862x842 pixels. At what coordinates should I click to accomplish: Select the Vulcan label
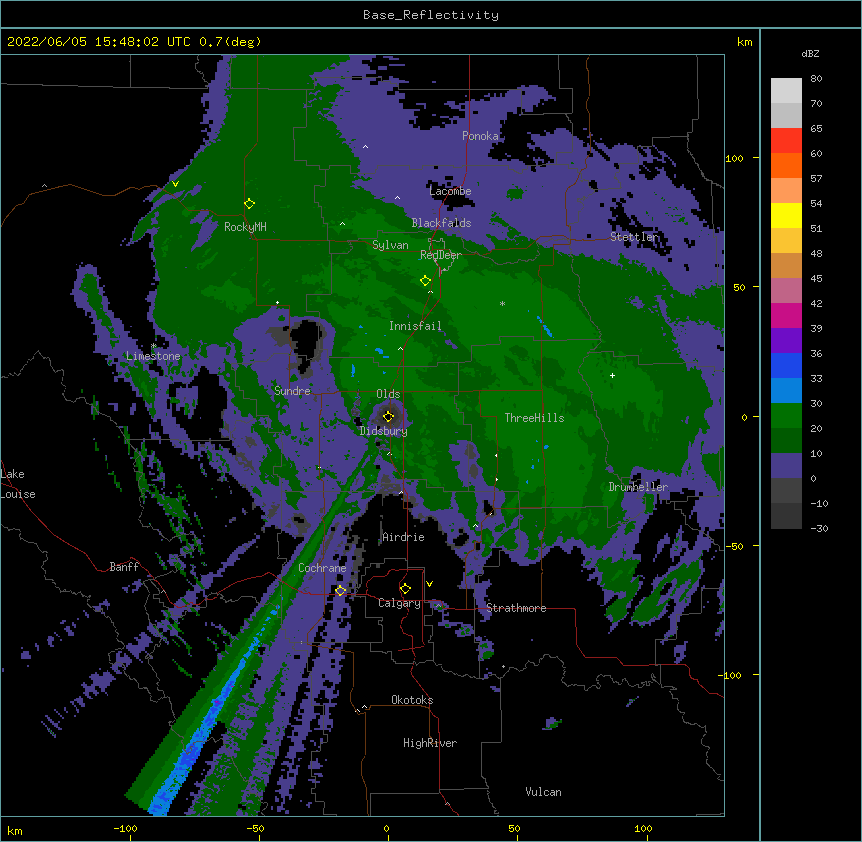point(544,792)
